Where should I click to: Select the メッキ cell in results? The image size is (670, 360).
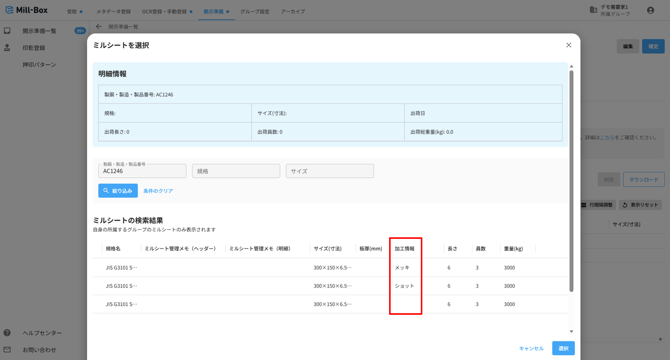point(402,267)
